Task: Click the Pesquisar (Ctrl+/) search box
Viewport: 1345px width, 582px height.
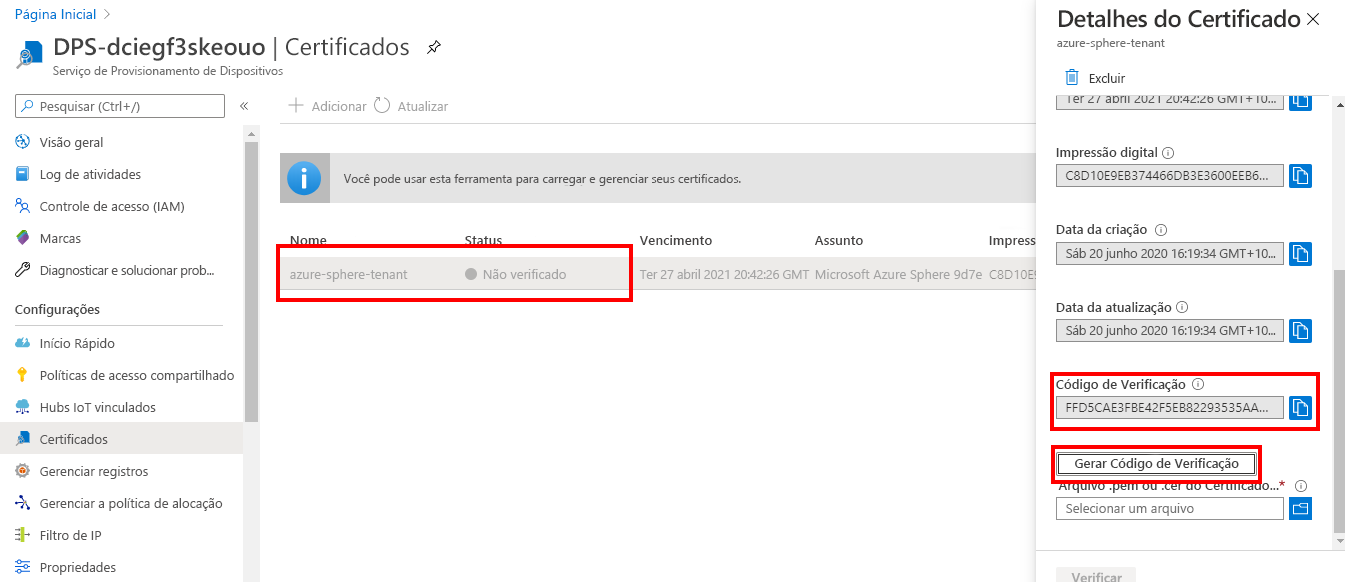Action: [x=120, y=106]
